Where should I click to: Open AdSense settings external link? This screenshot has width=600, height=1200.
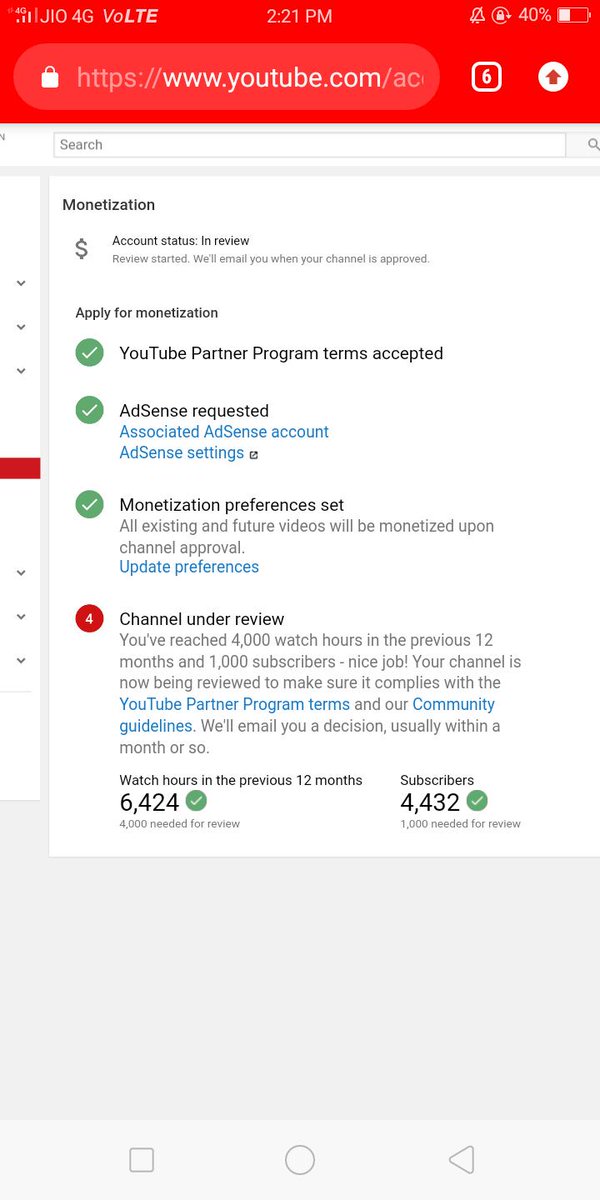point(188,453)
